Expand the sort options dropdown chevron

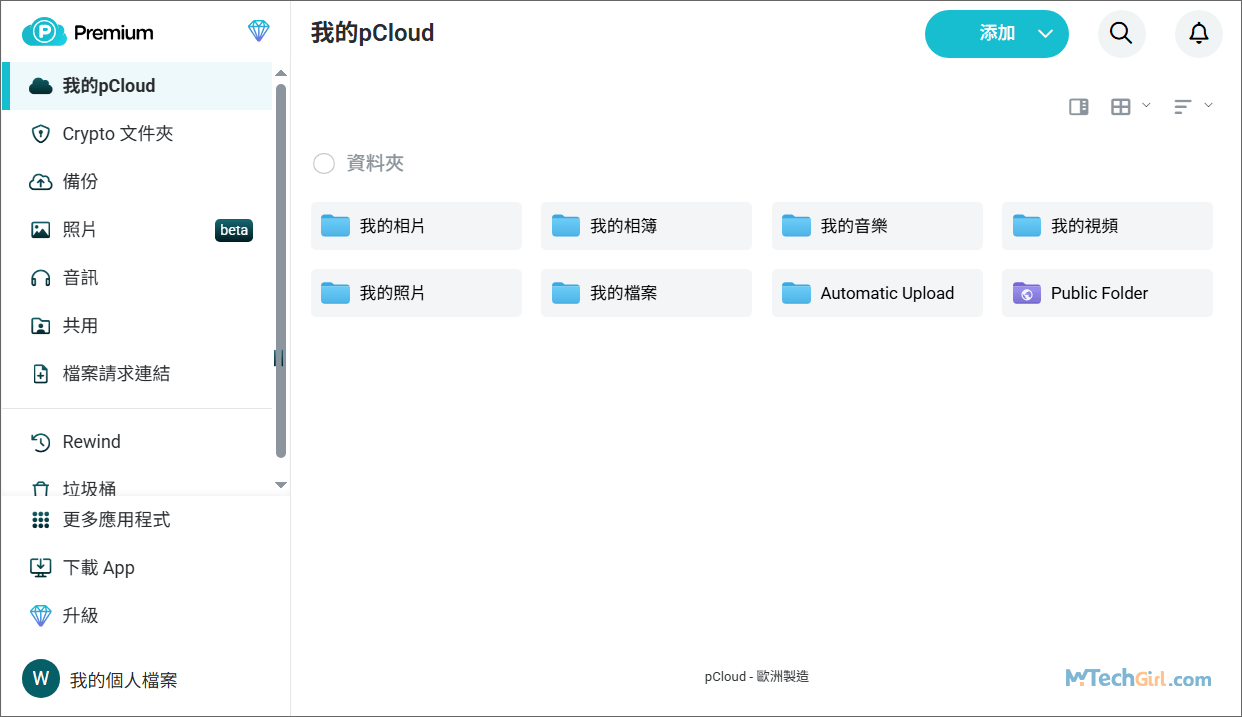click(1208, 105)
